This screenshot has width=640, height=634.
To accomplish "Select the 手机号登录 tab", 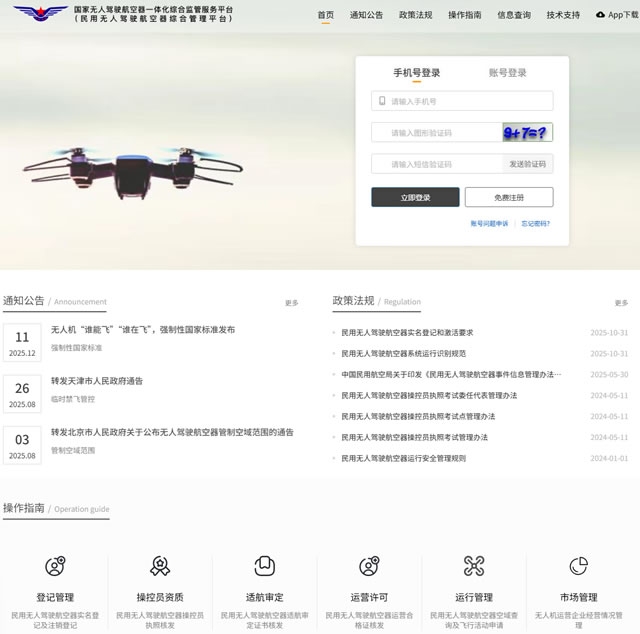I will [416, 73].
